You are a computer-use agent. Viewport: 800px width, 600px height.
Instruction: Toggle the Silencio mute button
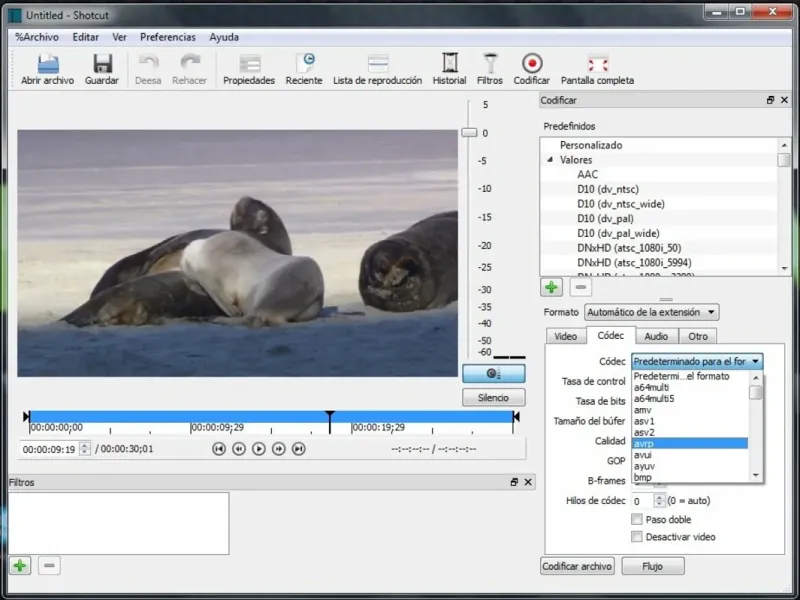(493, 397)
